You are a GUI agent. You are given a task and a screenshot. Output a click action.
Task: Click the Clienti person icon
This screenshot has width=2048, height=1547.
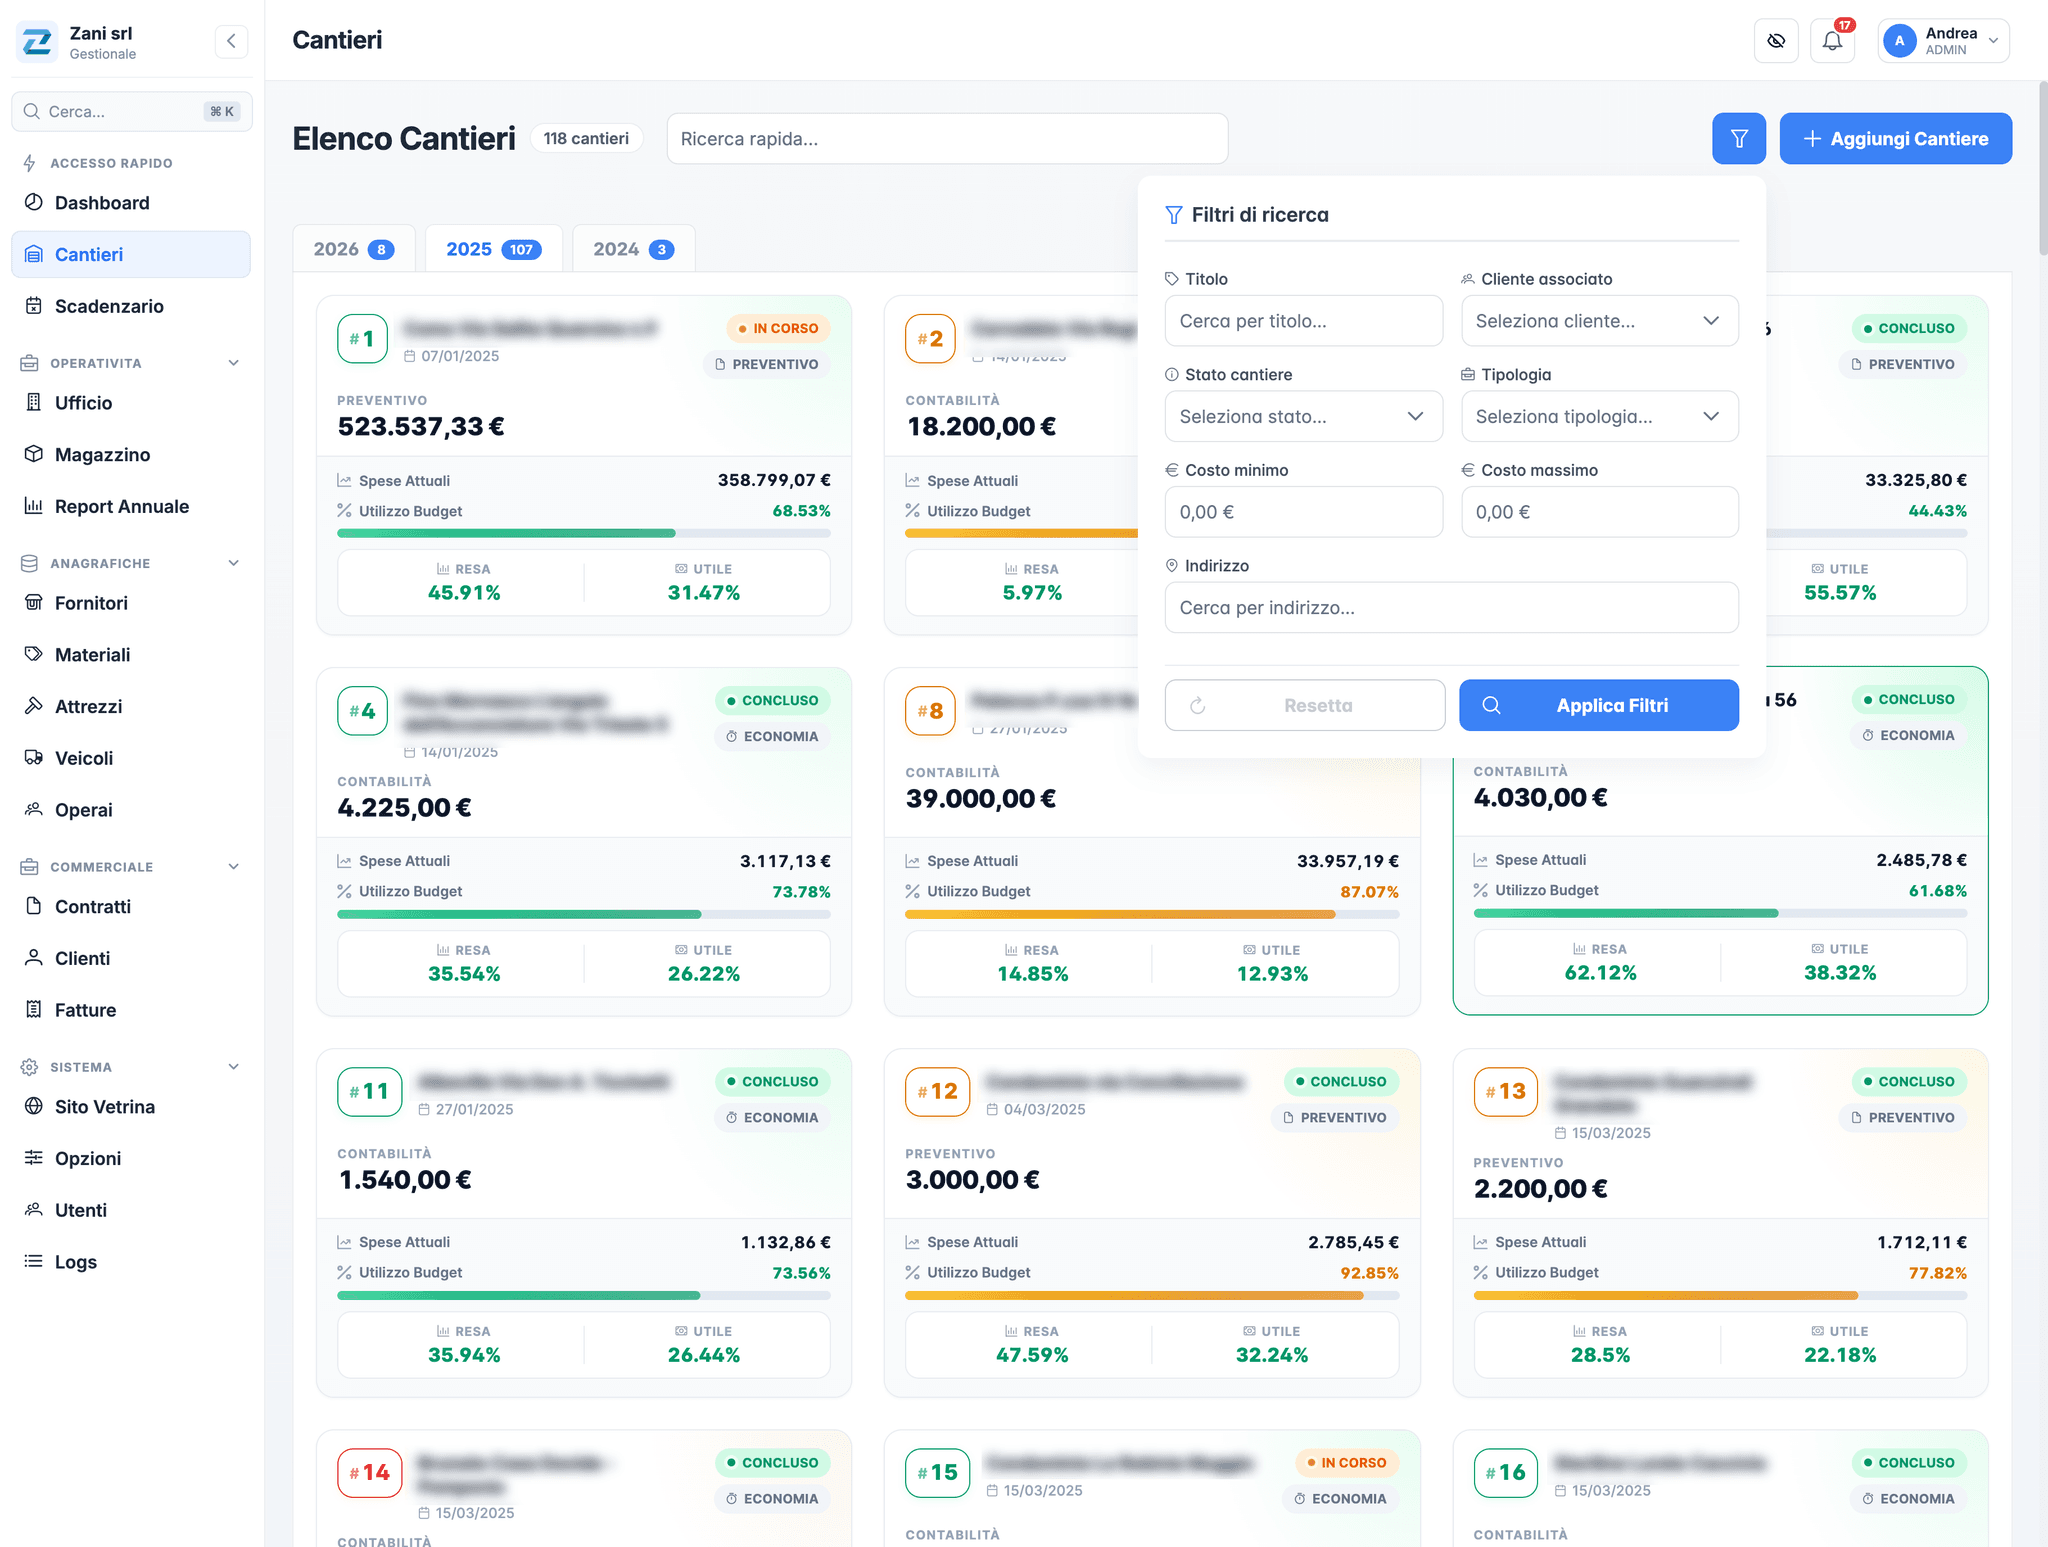[34, 958]
